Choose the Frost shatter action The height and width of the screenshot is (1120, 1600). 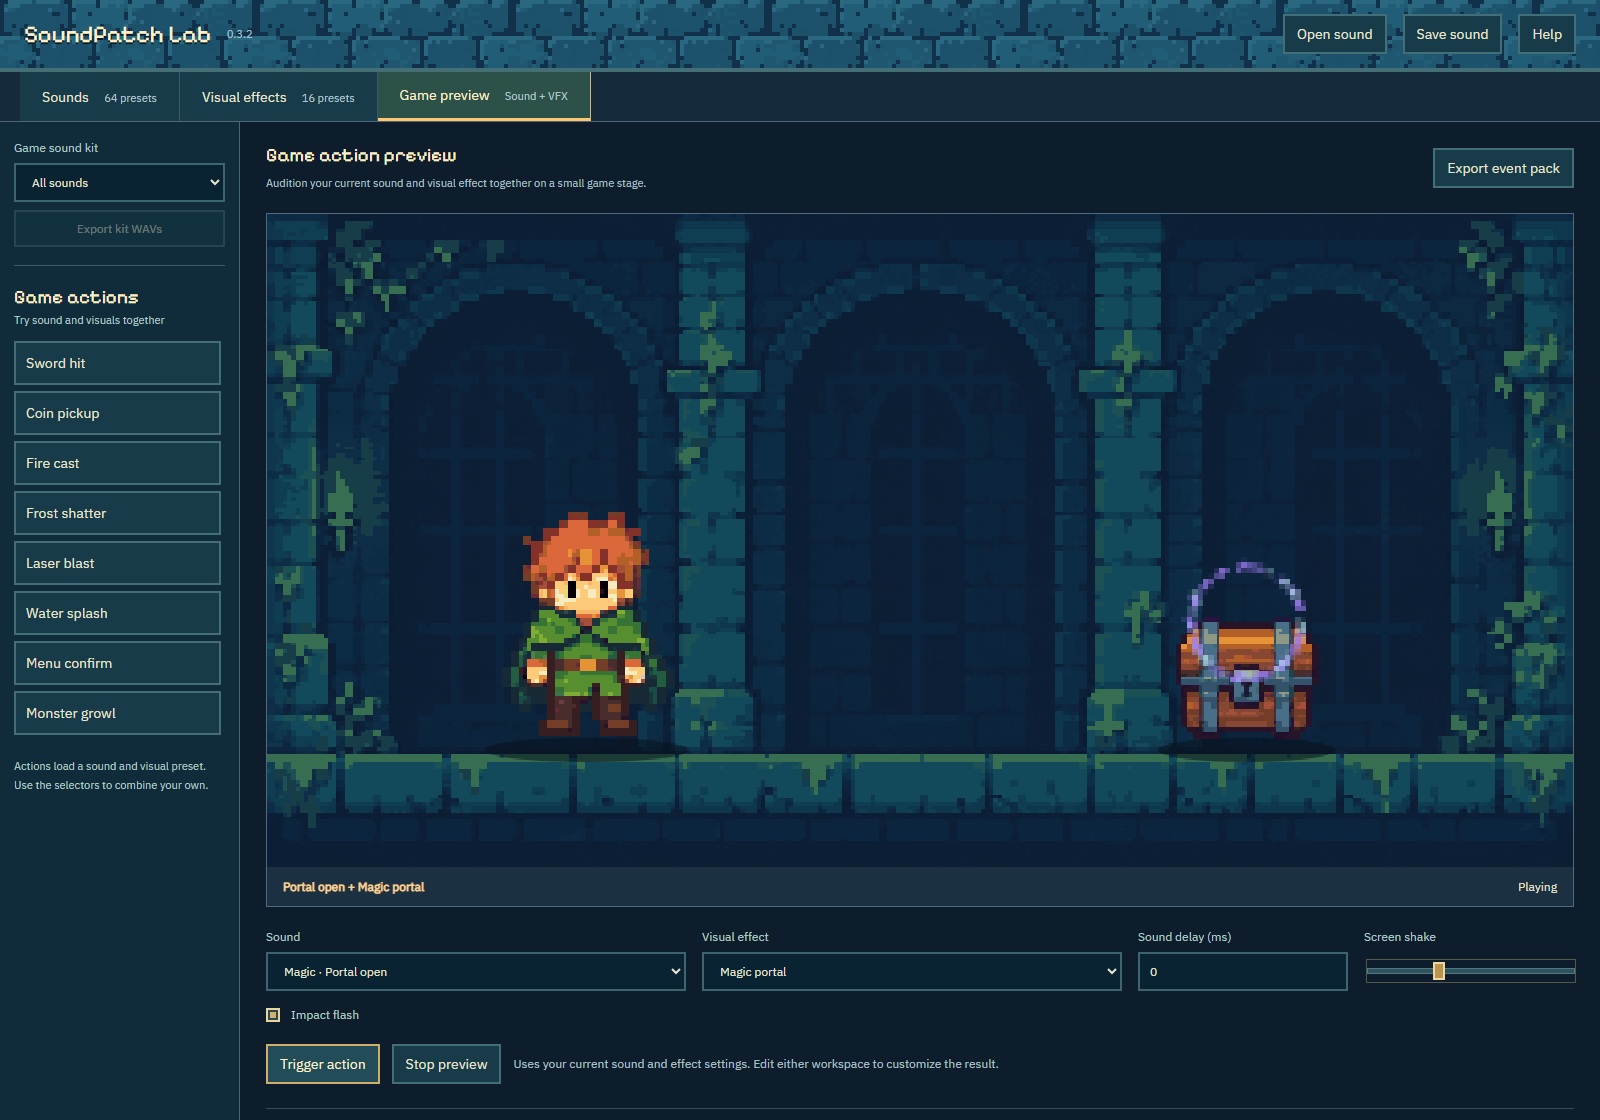coord(117,513)
